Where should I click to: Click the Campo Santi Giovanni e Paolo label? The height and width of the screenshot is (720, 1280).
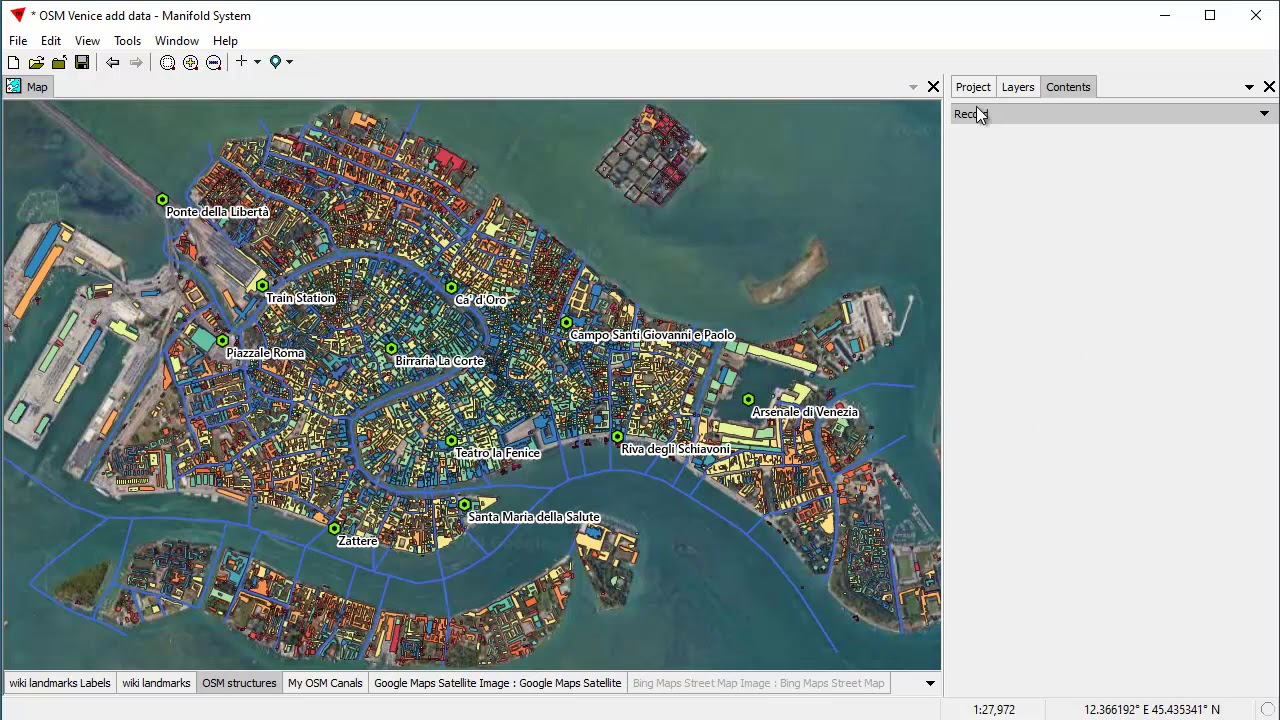(x=652, y=335)
